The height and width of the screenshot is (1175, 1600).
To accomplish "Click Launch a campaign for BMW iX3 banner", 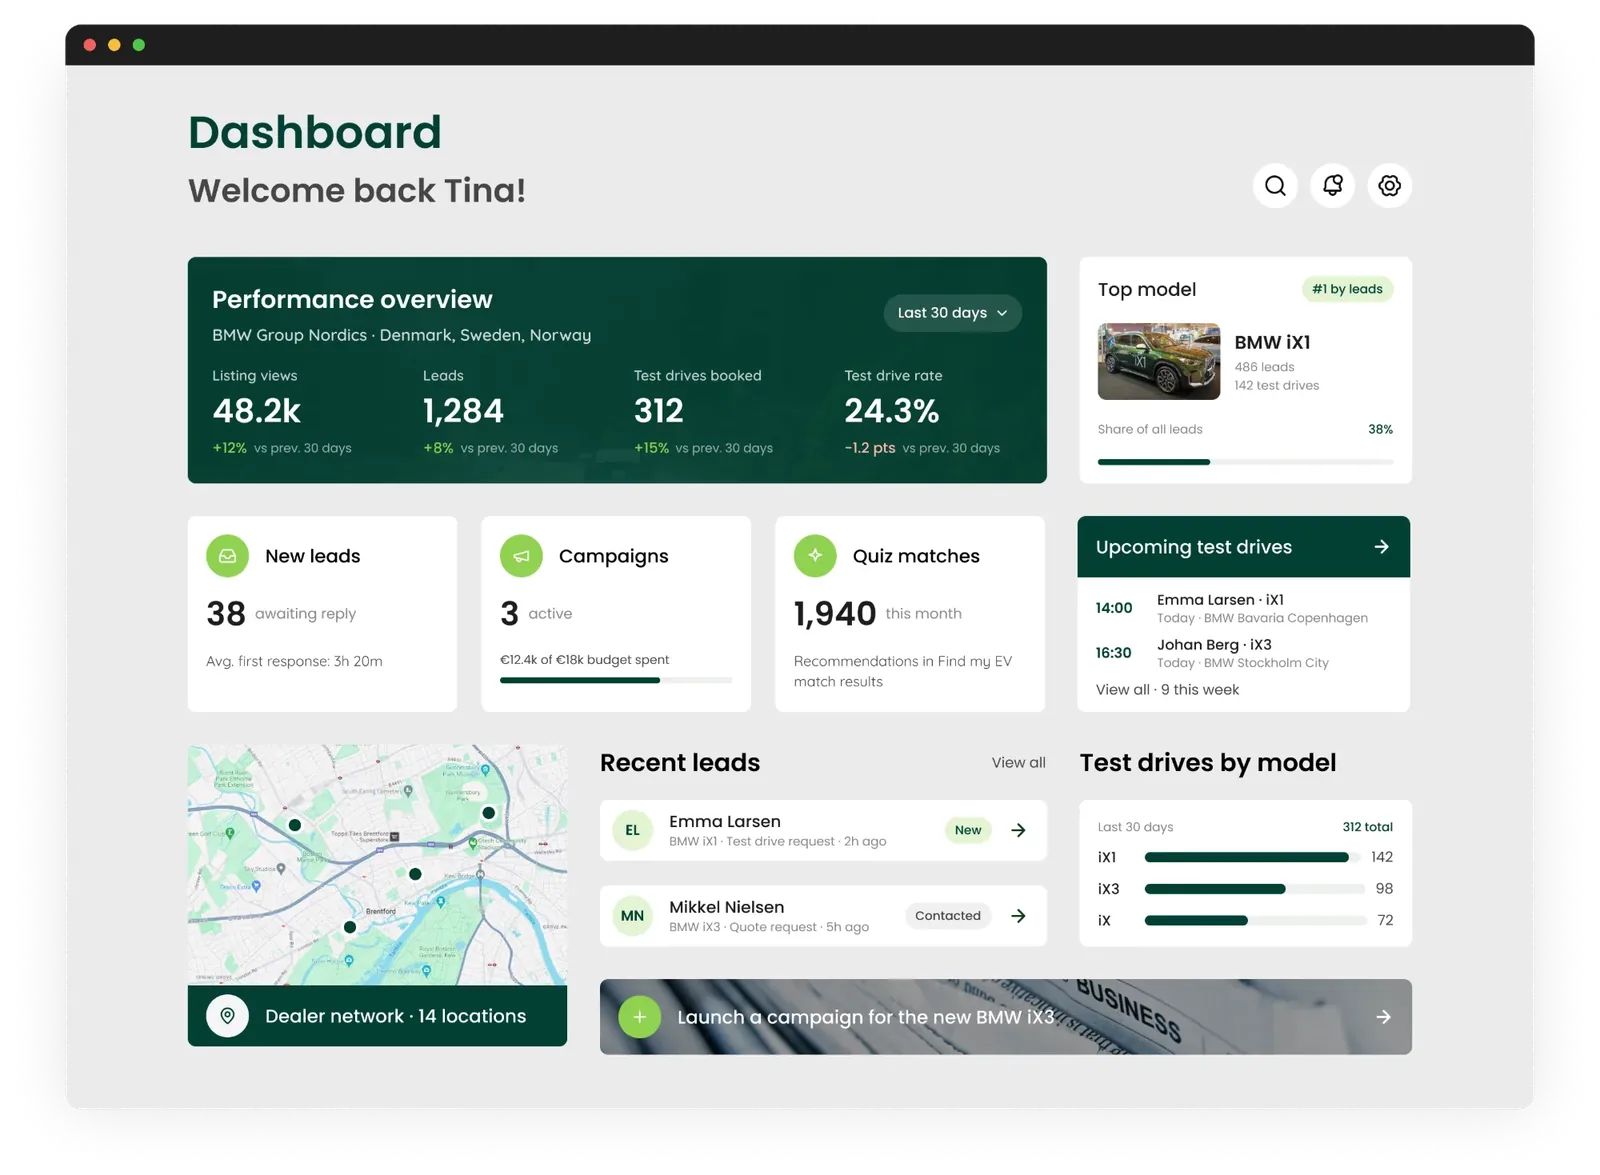I will (1006, 1017).
